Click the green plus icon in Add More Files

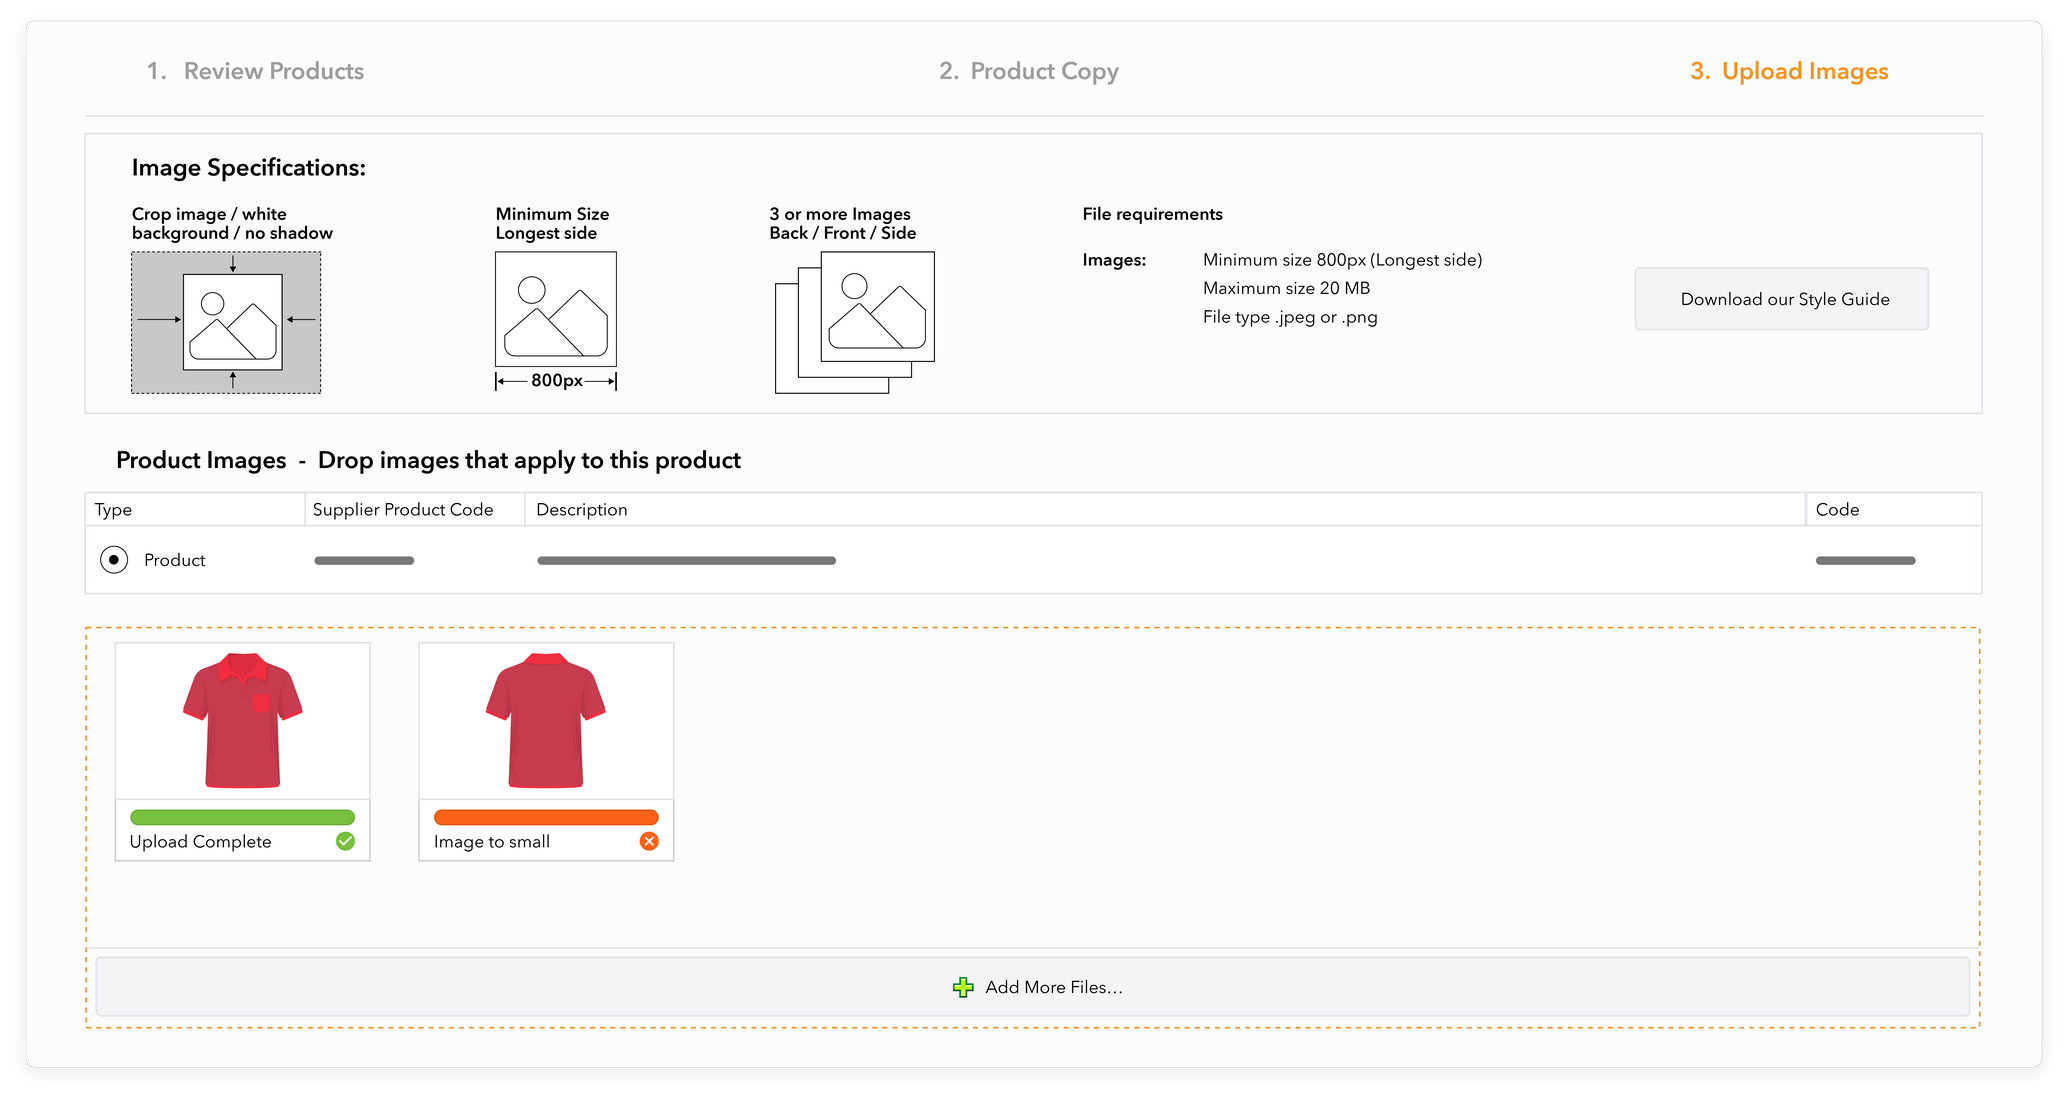click(963, 987)
